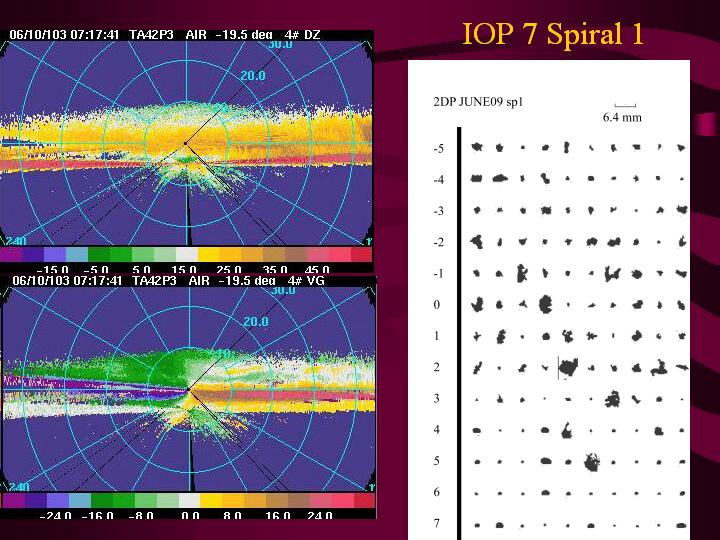Screen dimensions: 720x540
Task: Select the '2DP JUNE09 sp1' caption
Action: point(478,102)
